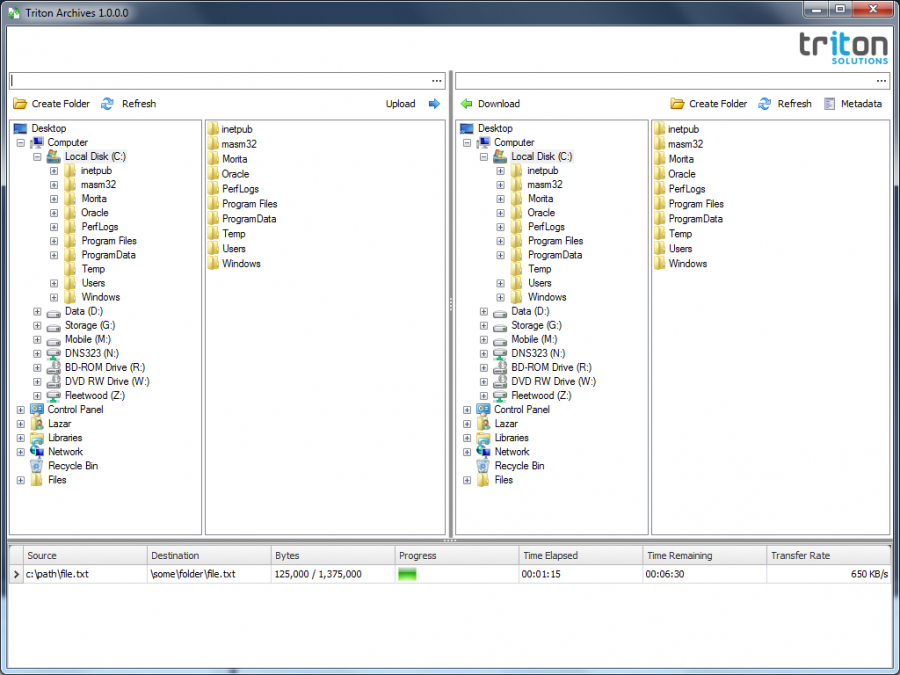Sort transfers by Destination column header
This screenshot has height=675, width=900.
pos(209,556)
